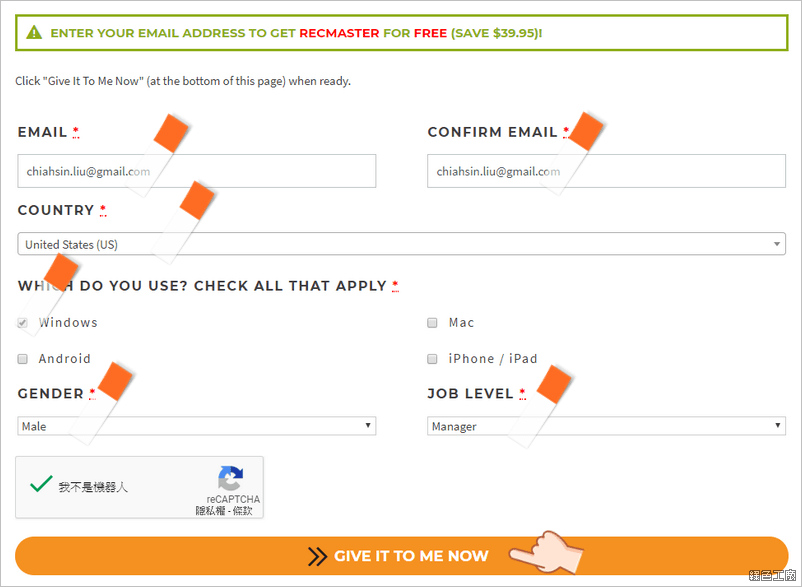Open the Country dropdown showing United States
802x587 pixels.
tap(402, 244)
